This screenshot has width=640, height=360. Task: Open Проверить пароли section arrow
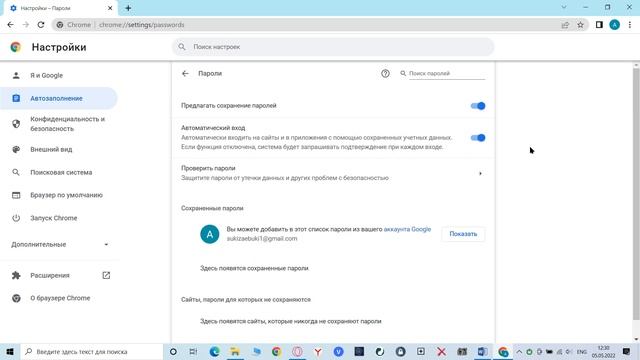tap(480, 173)
